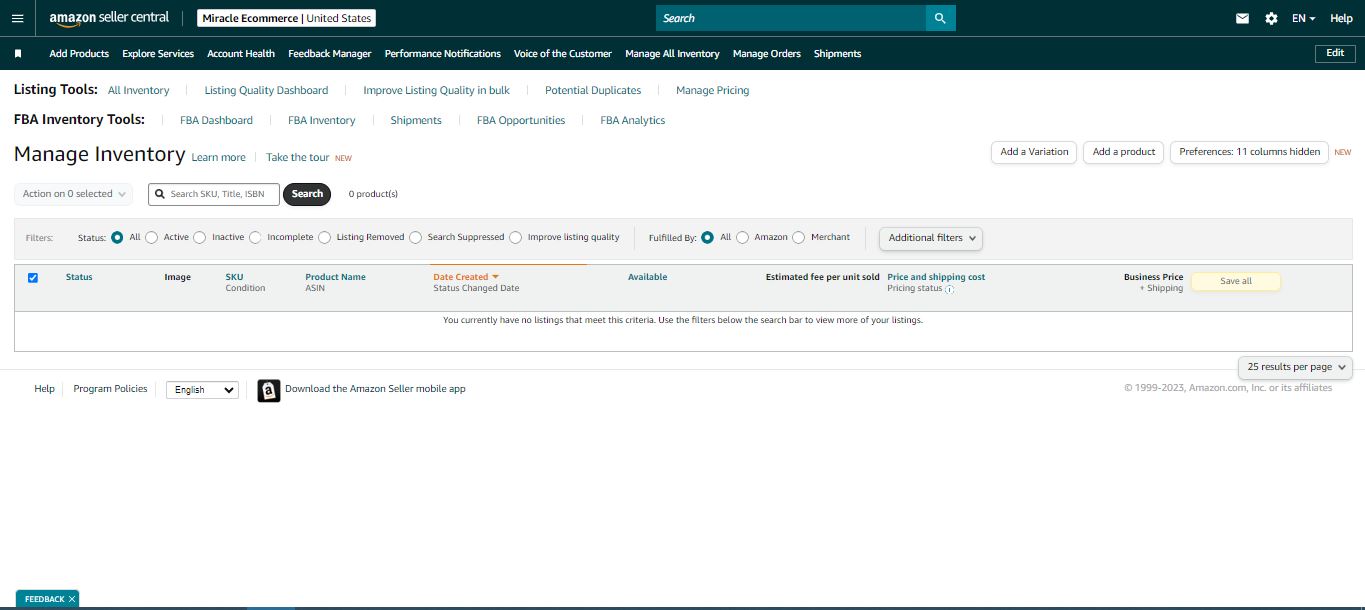
Task: Select the Incomplete status filter
Action: click(255, 238)
